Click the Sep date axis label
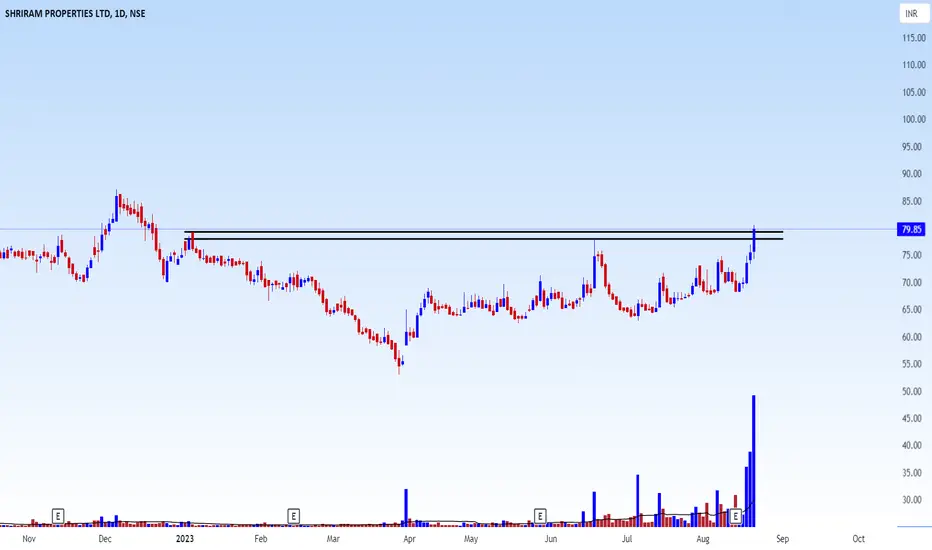The width and height of the screenshot is (932, 550). [782, 539]
